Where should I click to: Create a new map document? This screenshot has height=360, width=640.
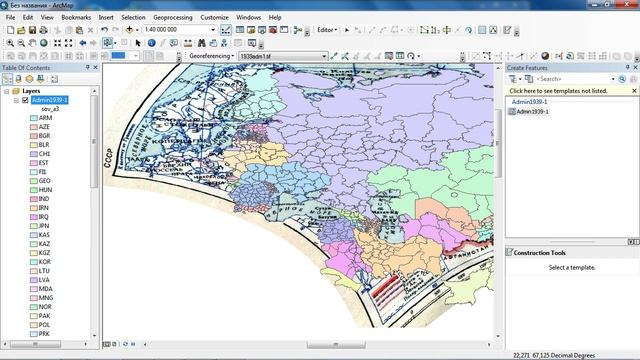click(x=10, y=30)
